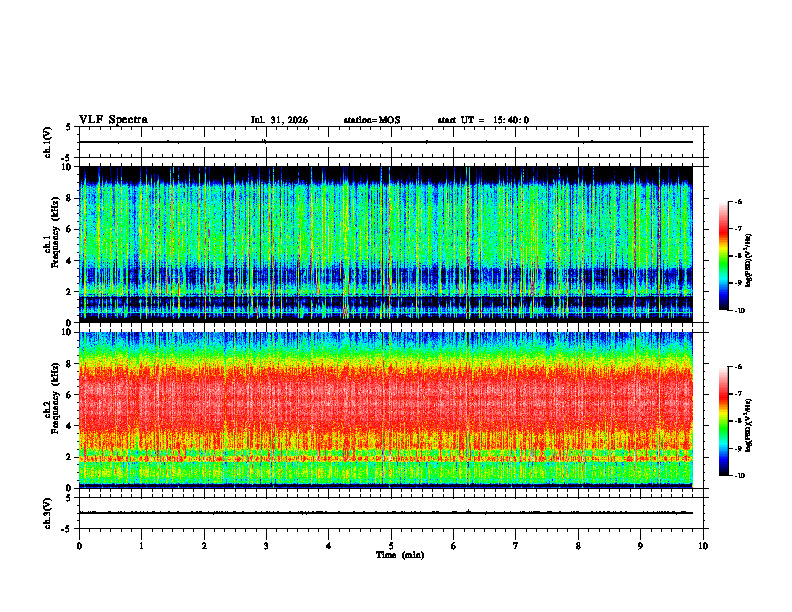Screen dimensions: 792x612
Task: Click the 3 minute tick label
Action: [266, 546]
